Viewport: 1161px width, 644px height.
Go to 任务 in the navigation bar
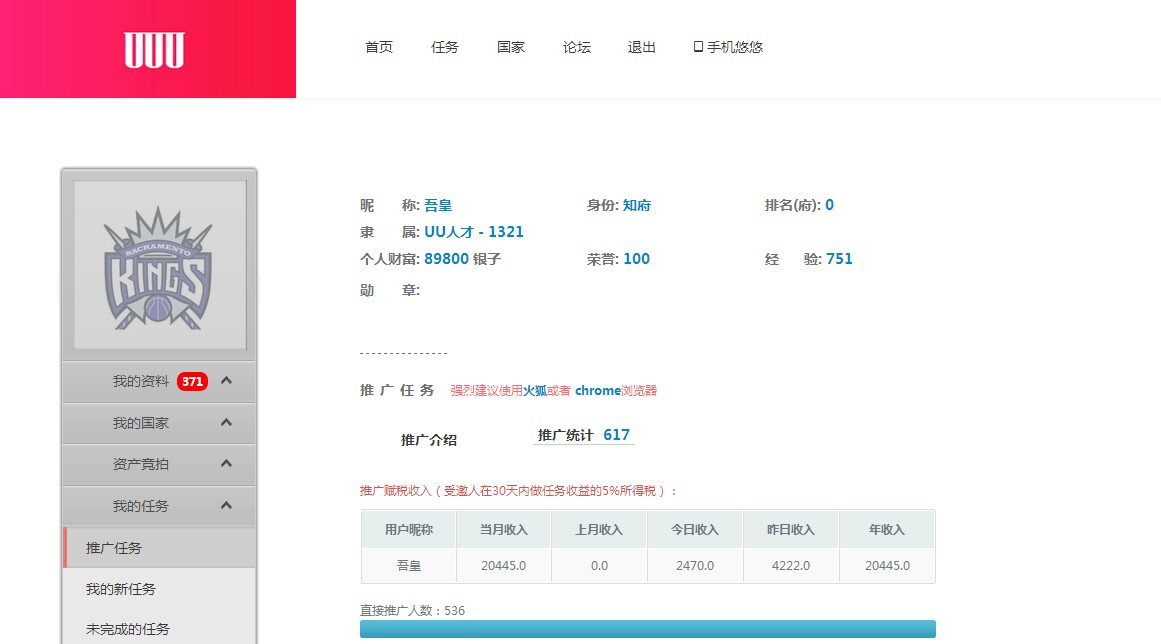(x=445, y=47)
